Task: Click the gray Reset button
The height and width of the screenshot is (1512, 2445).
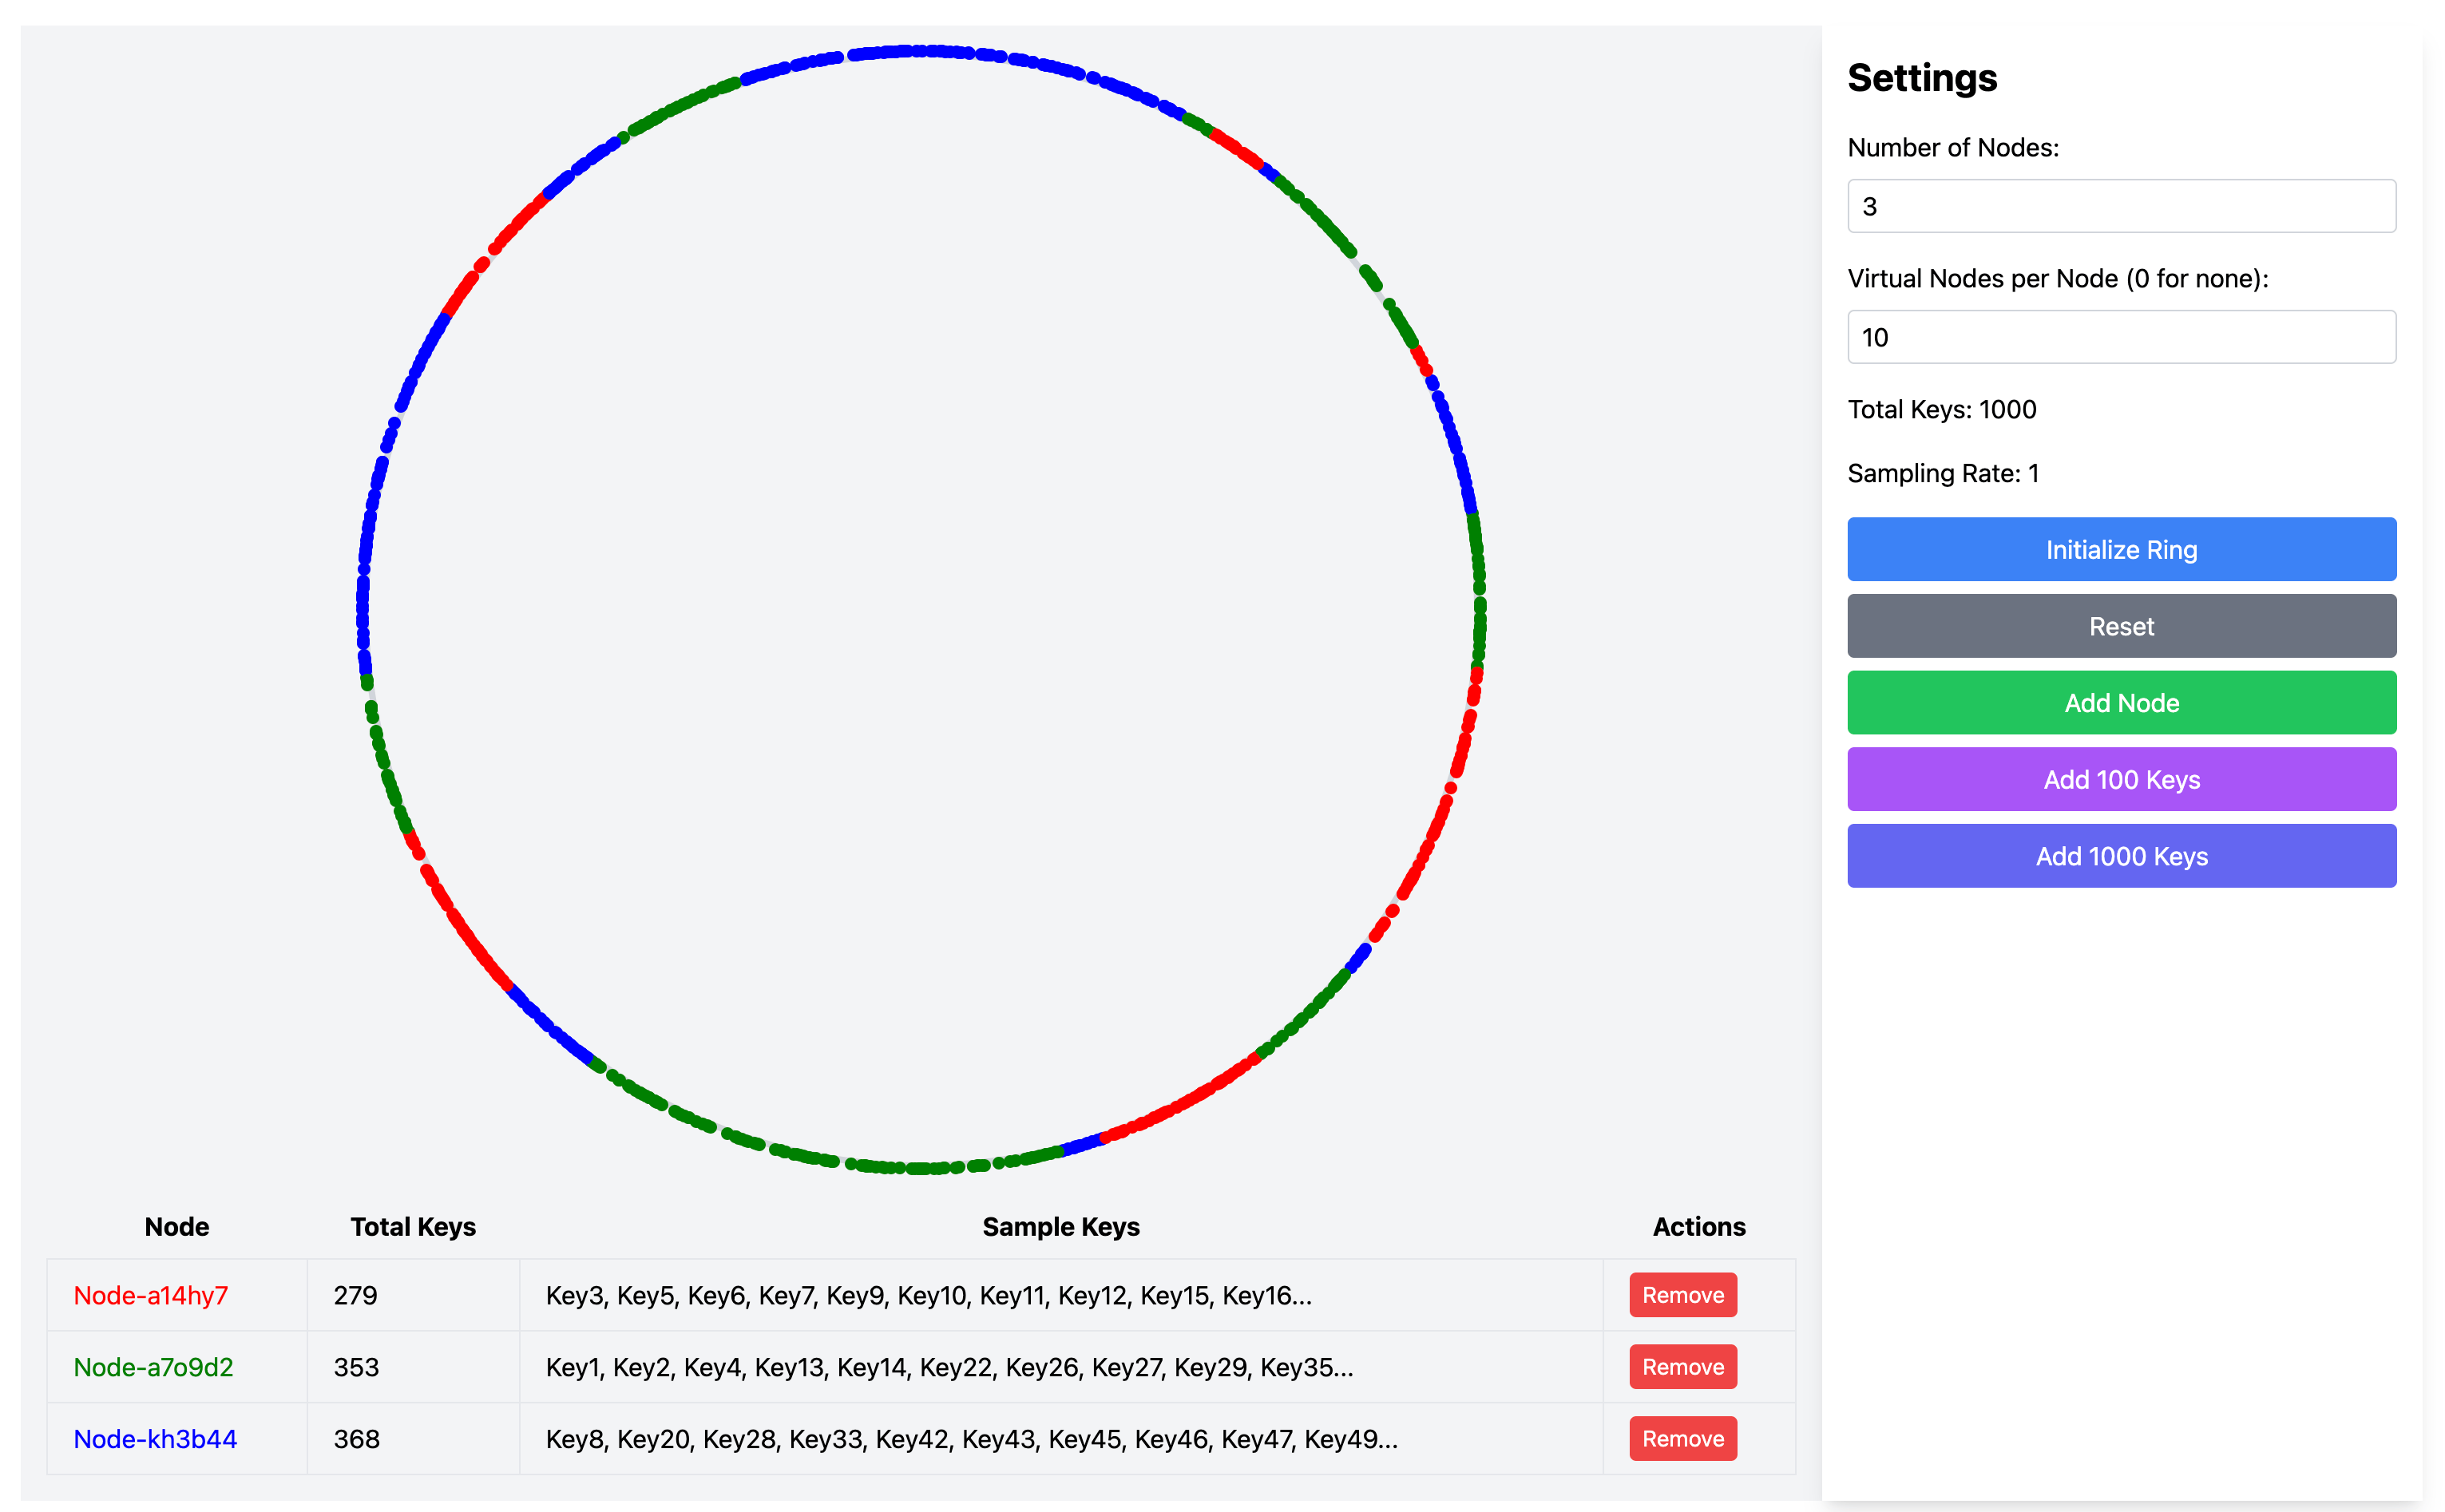Action: tap(2121, 626)
